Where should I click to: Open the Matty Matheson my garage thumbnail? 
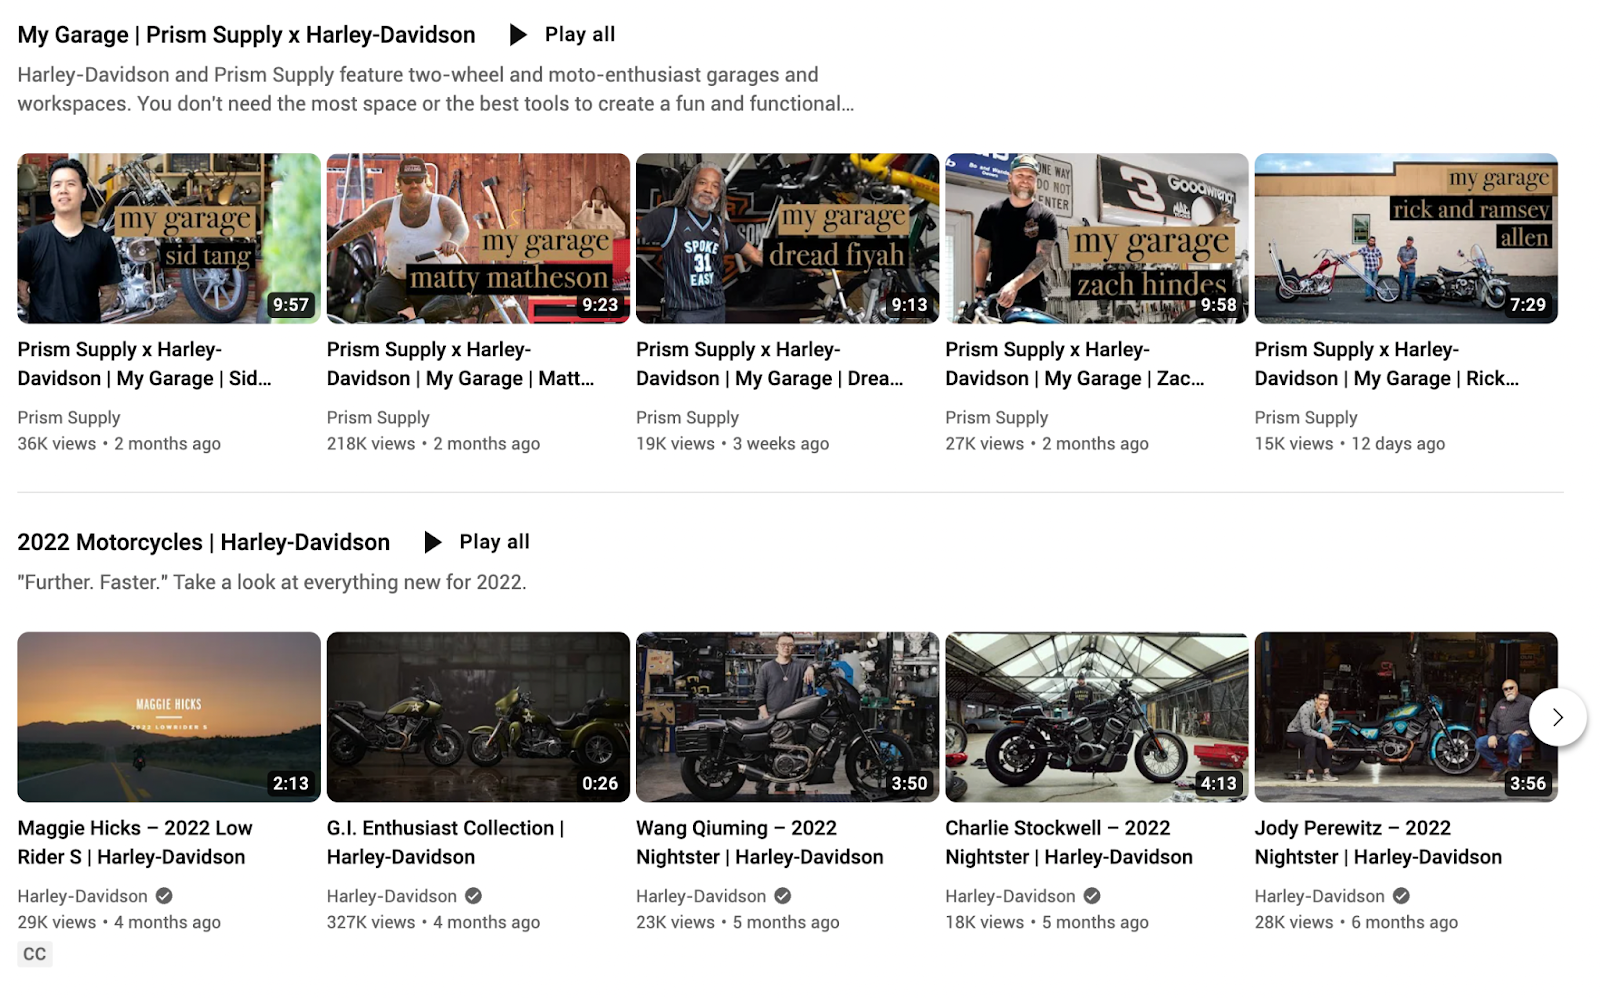478,238
